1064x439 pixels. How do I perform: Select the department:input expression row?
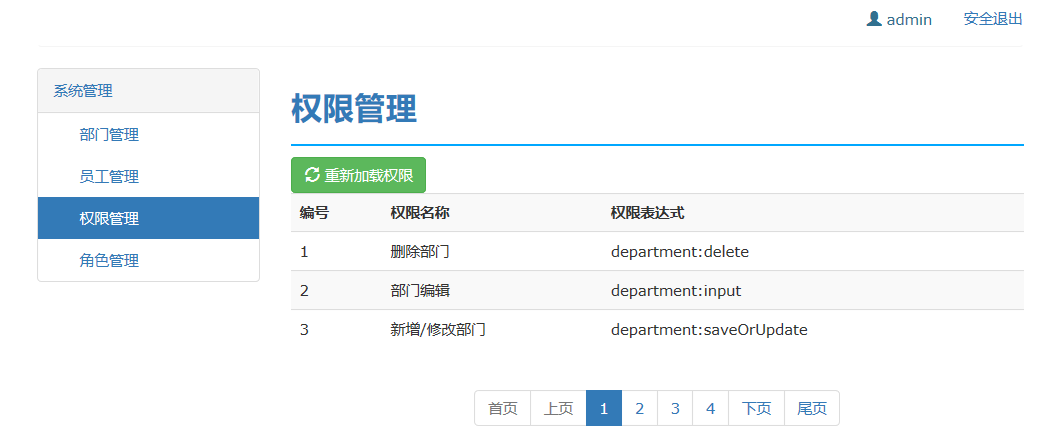(676, 291)
